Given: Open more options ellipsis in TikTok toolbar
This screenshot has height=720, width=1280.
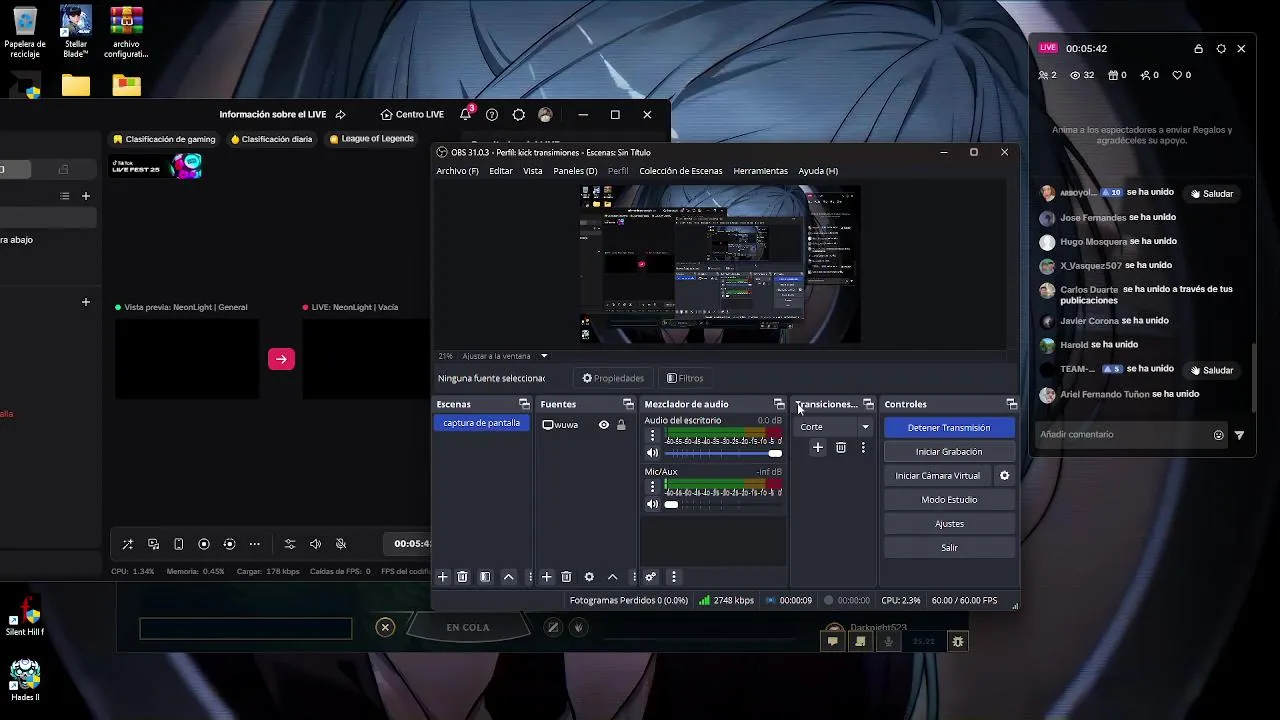Looking at the screenshot, I should [255, 544].
